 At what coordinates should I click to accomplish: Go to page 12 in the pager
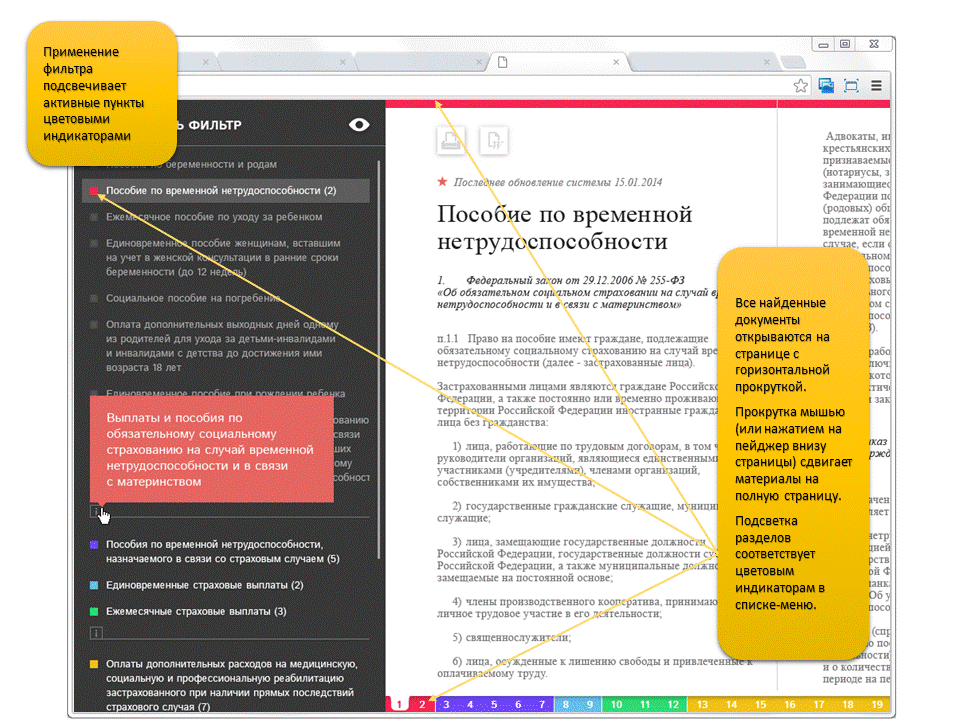tap(673, 704)
